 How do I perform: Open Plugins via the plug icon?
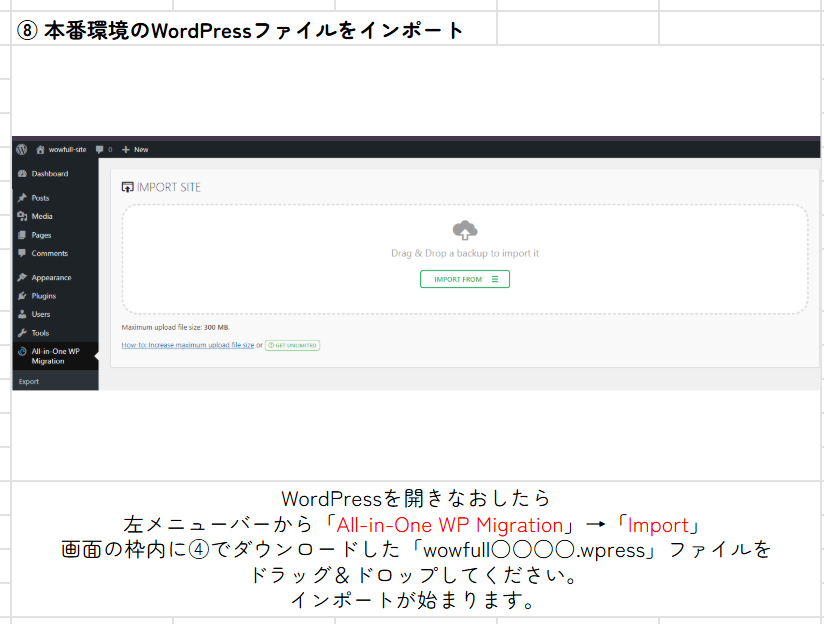tap(21, 296)
